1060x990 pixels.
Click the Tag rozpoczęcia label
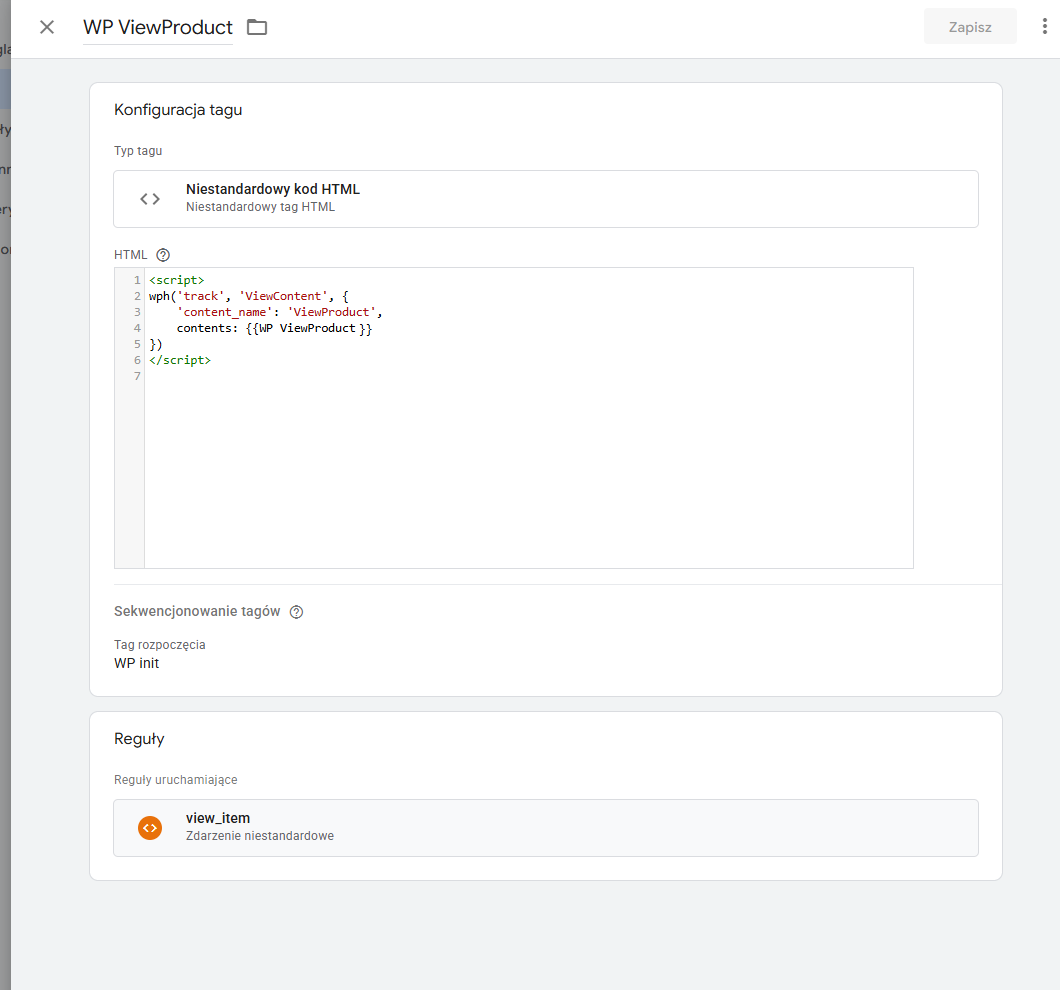[x=160, y=645]
